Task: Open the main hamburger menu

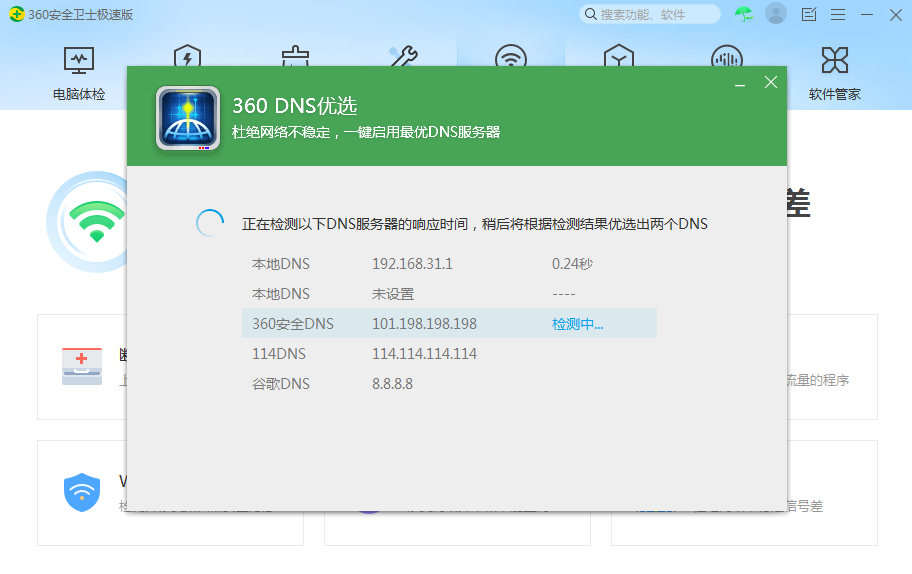Action: pos(838,15)
